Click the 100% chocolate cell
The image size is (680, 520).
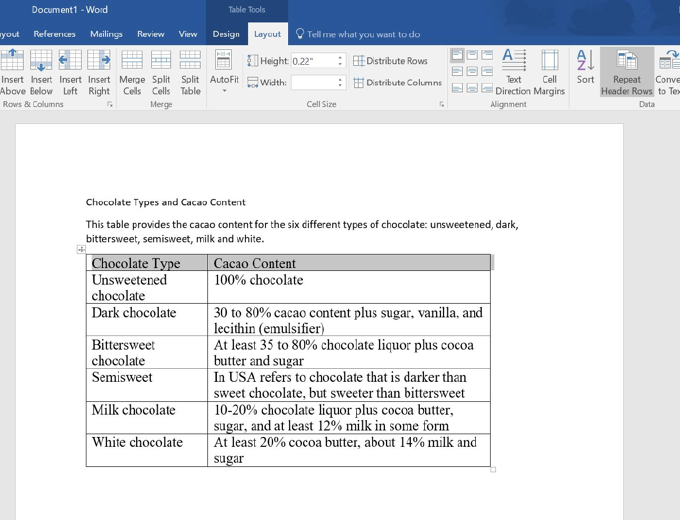(349, 287)
